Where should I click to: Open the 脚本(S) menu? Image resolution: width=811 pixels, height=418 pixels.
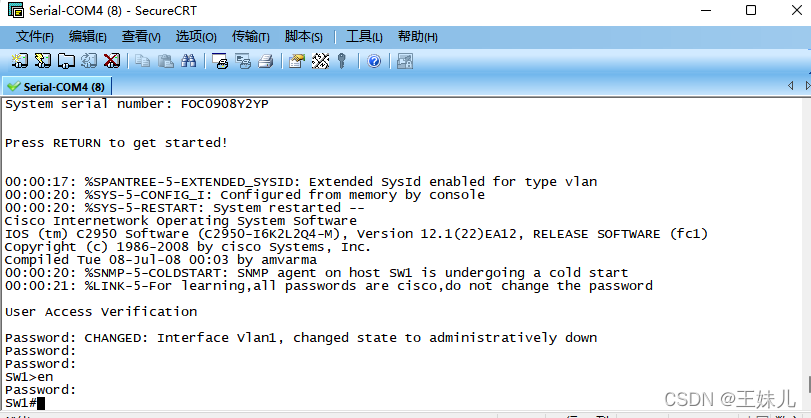304,37
